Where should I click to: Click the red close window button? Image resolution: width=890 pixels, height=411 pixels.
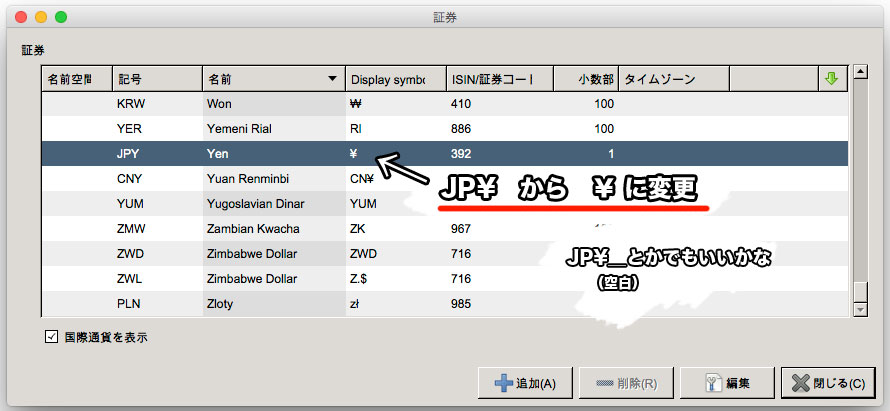click(x=21, y=17)
